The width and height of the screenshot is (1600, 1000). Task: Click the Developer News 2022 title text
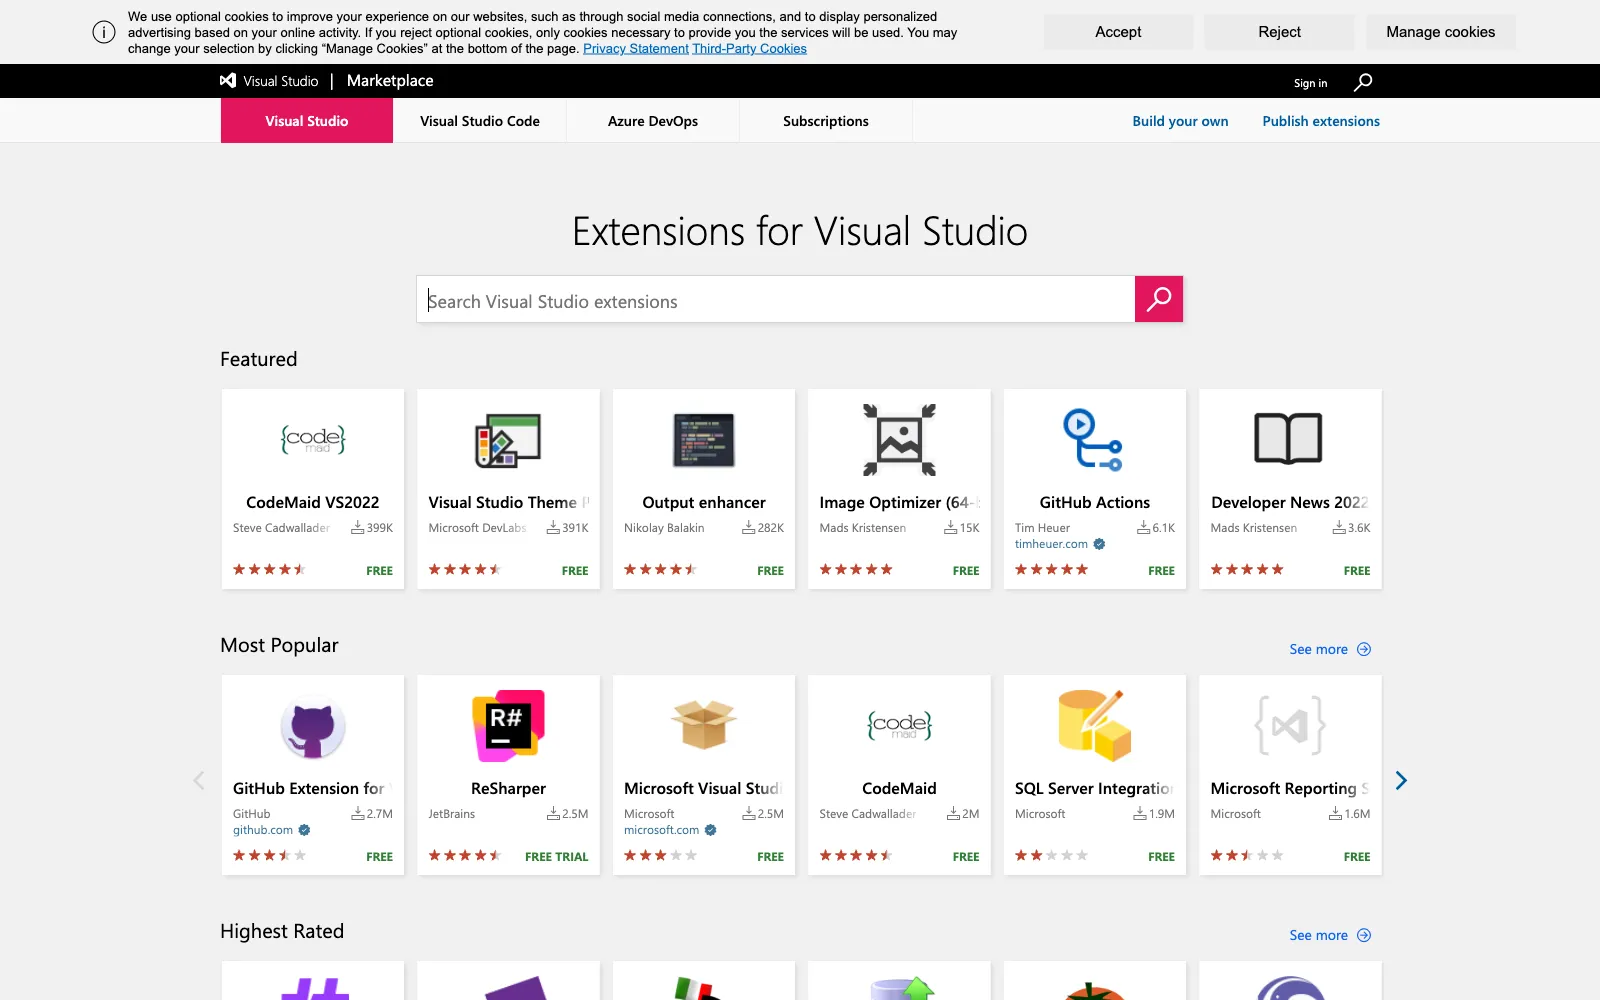click(x=1289, y=502)
